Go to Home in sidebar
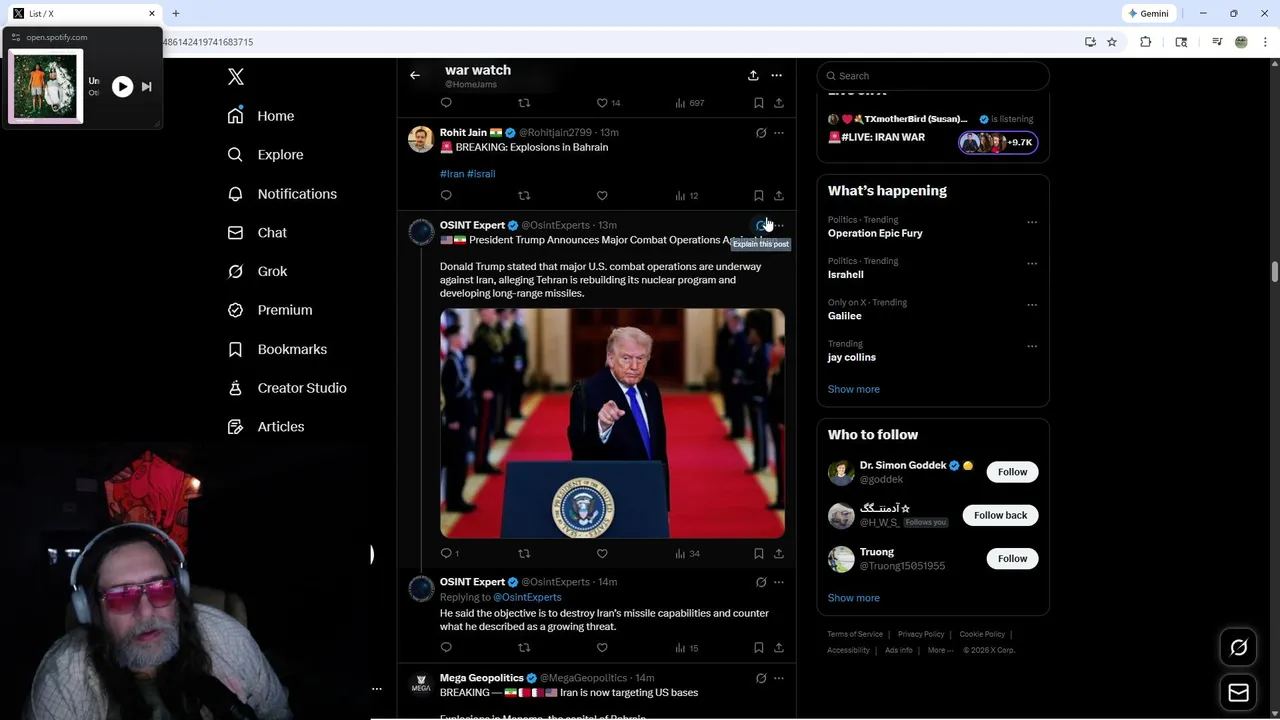Image resolution: width=1280 pixels, height=720 pixels. tap(261, 116)
